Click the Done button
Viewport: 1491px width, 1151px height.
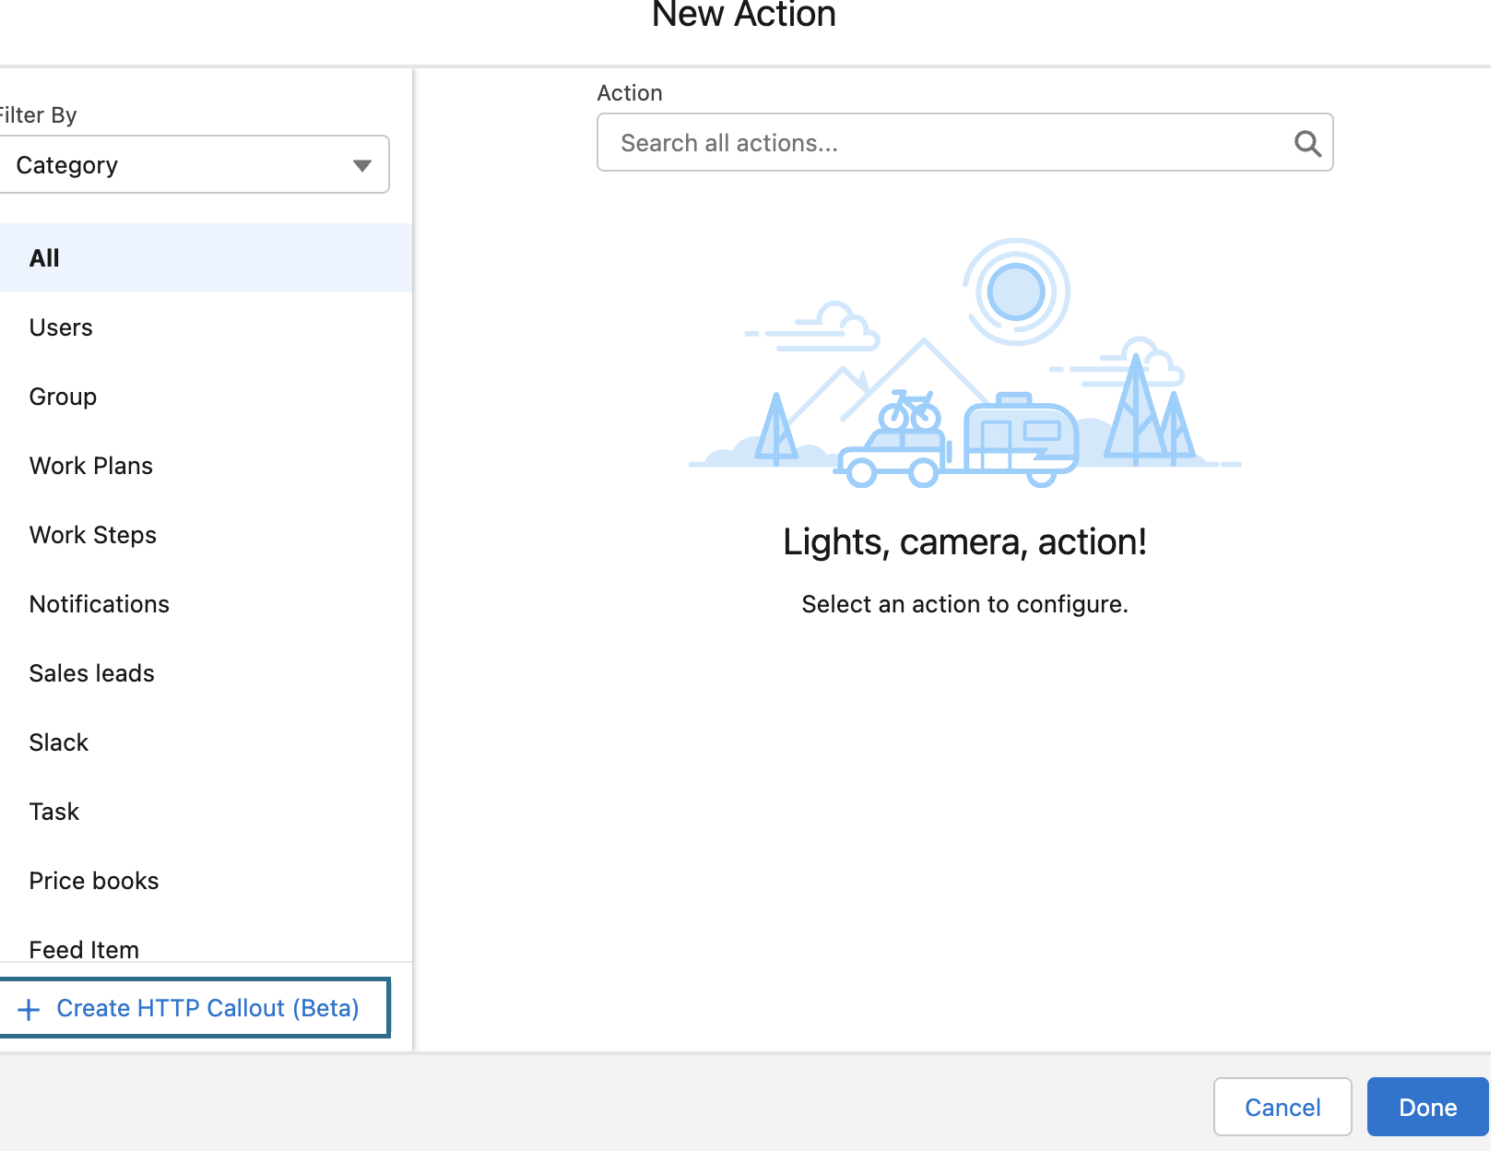pyautogui.click(x=1427, y=1107)
